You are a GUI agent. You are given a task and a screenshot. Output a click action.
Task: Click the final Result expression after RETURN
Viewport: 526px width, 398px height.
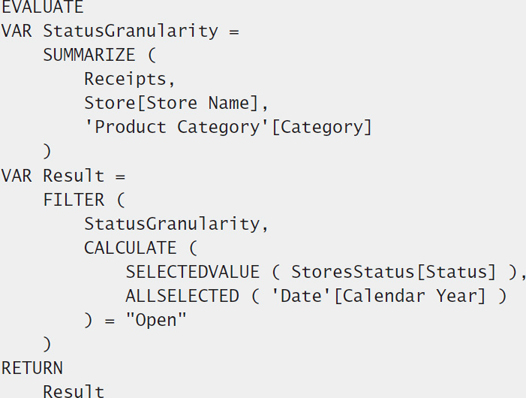point(73,391)
